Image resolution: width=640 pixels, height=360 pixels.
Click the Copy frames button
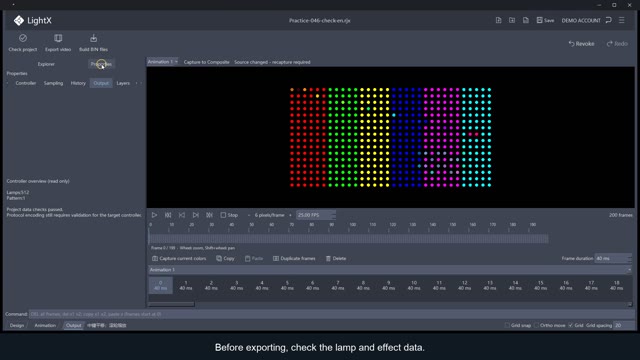point(225,259)
